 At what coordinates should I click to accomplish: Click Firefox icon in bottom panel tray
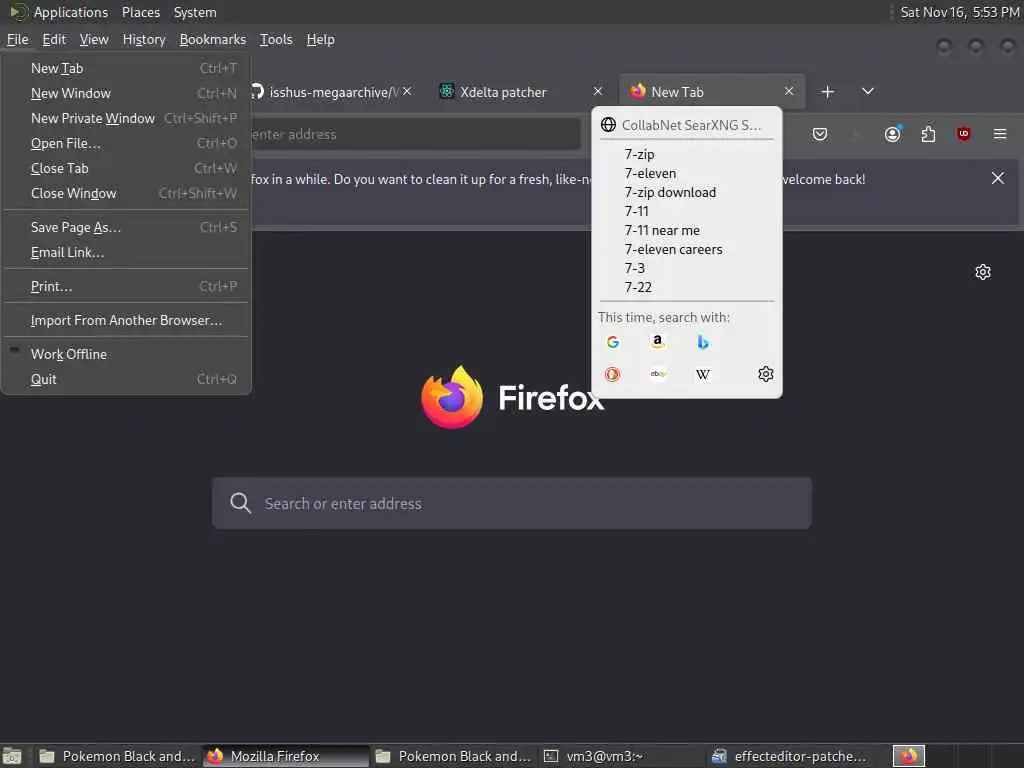pos(909,756)
